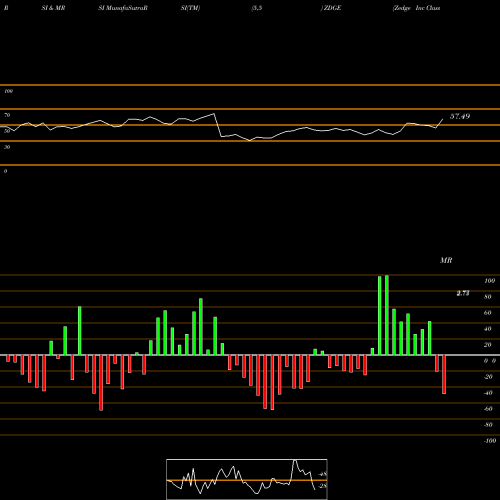
Task: Click the MR indicator title label
Action: [446, 260]
